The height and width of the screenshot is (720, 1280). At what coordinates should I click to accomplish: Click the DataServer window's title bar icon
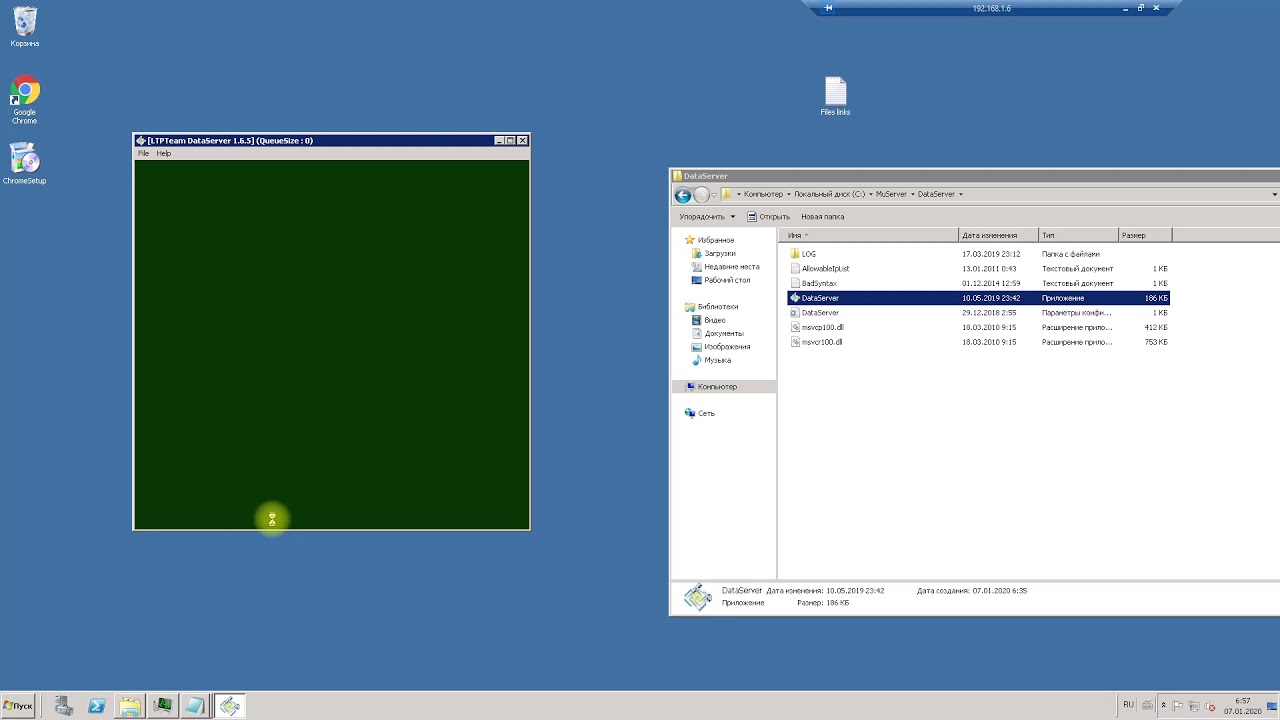pyautogui.click(x=141, y=141)
